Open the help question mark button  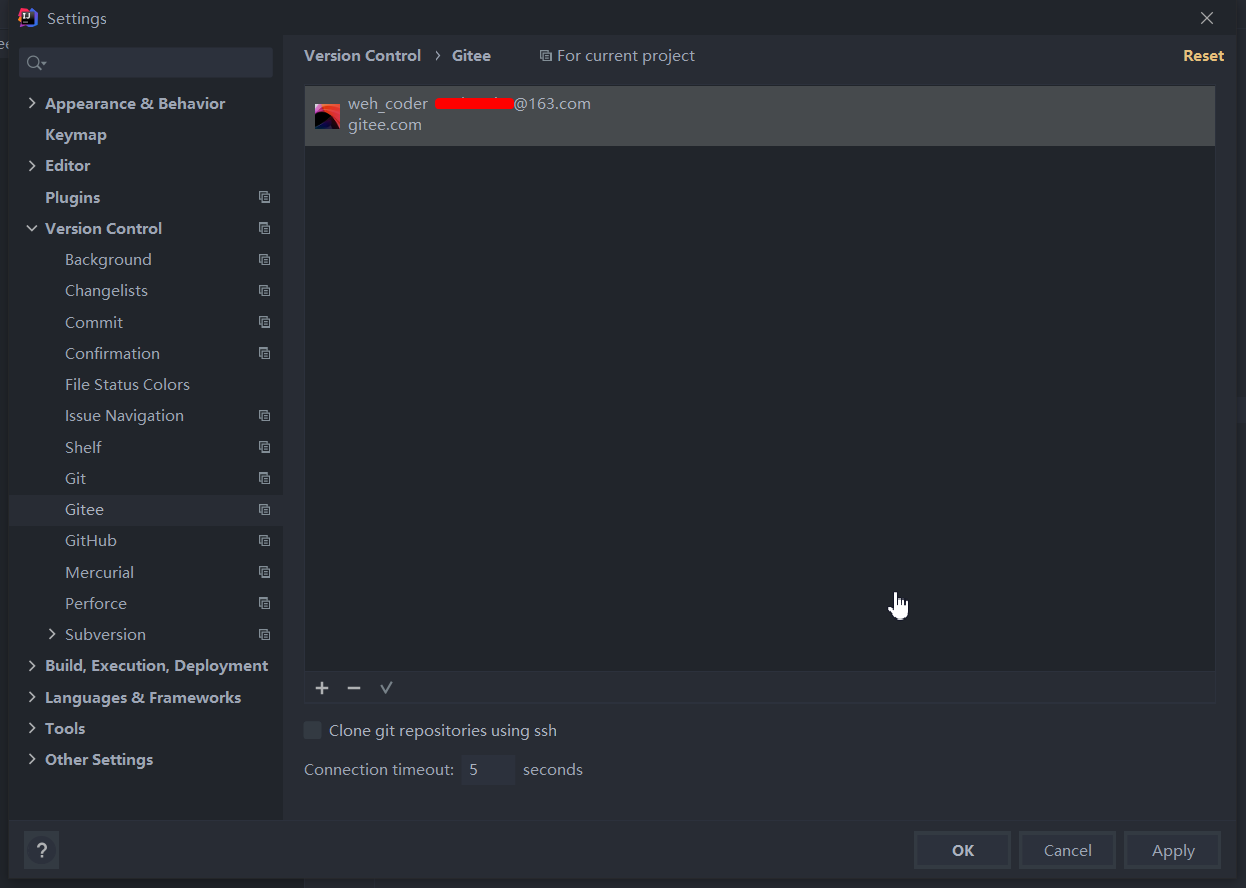[42, 851]
